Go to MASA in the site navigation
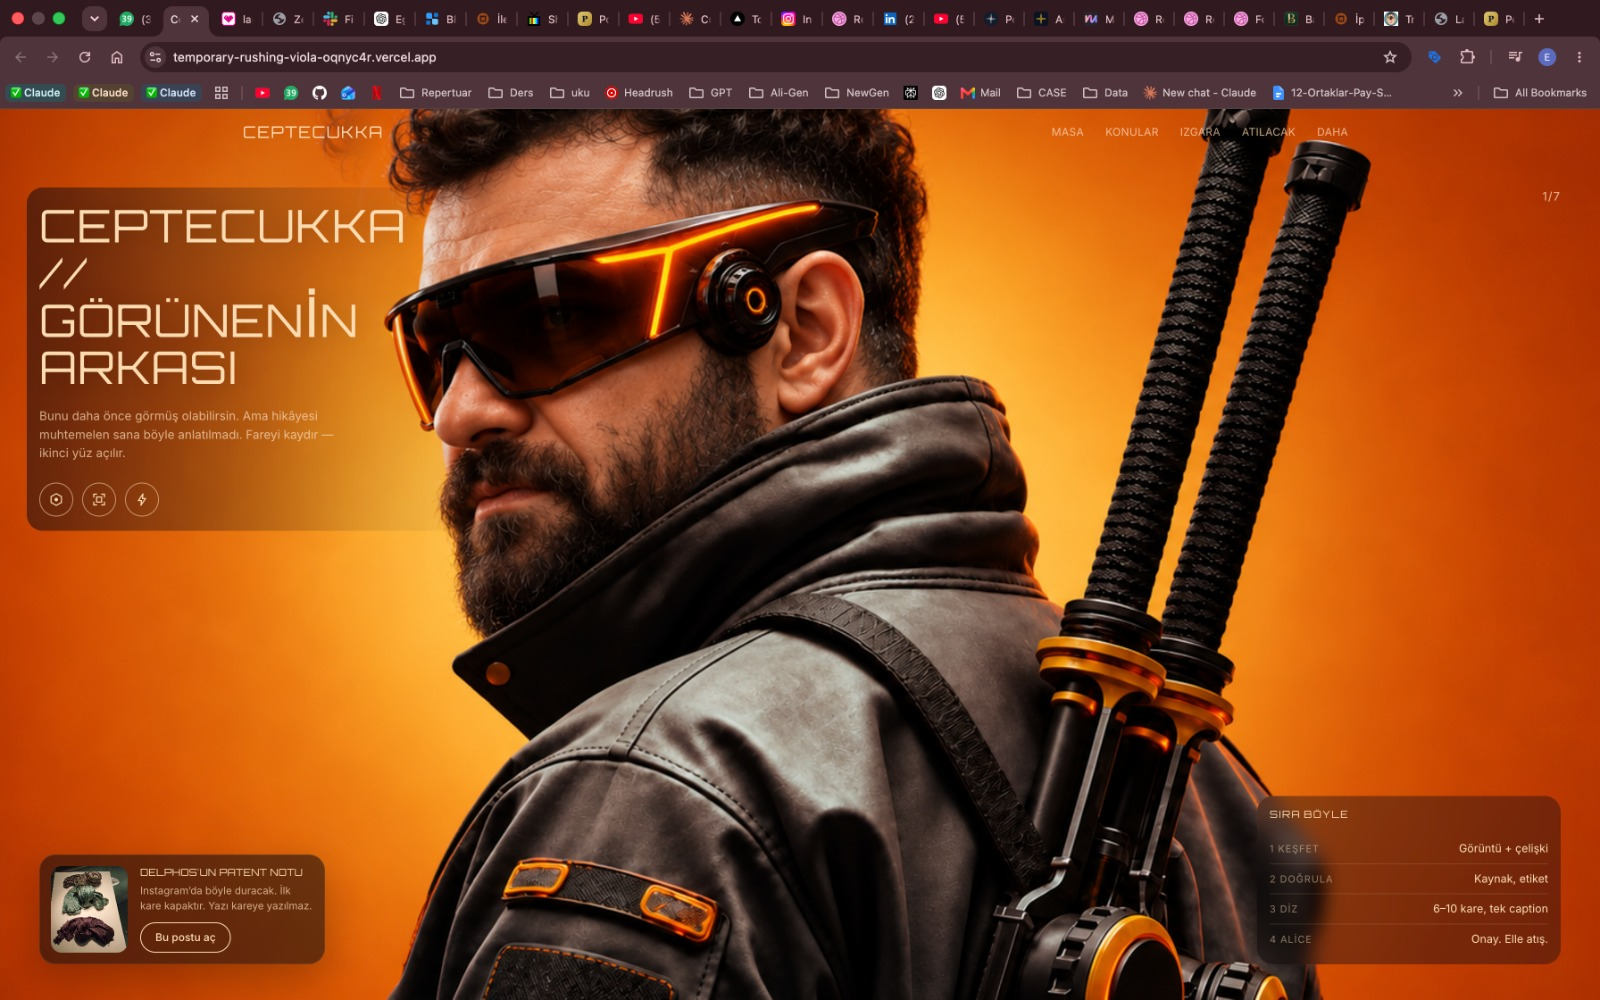This screenshot has width=1600, height=1000. click(x=1067, y=132)
